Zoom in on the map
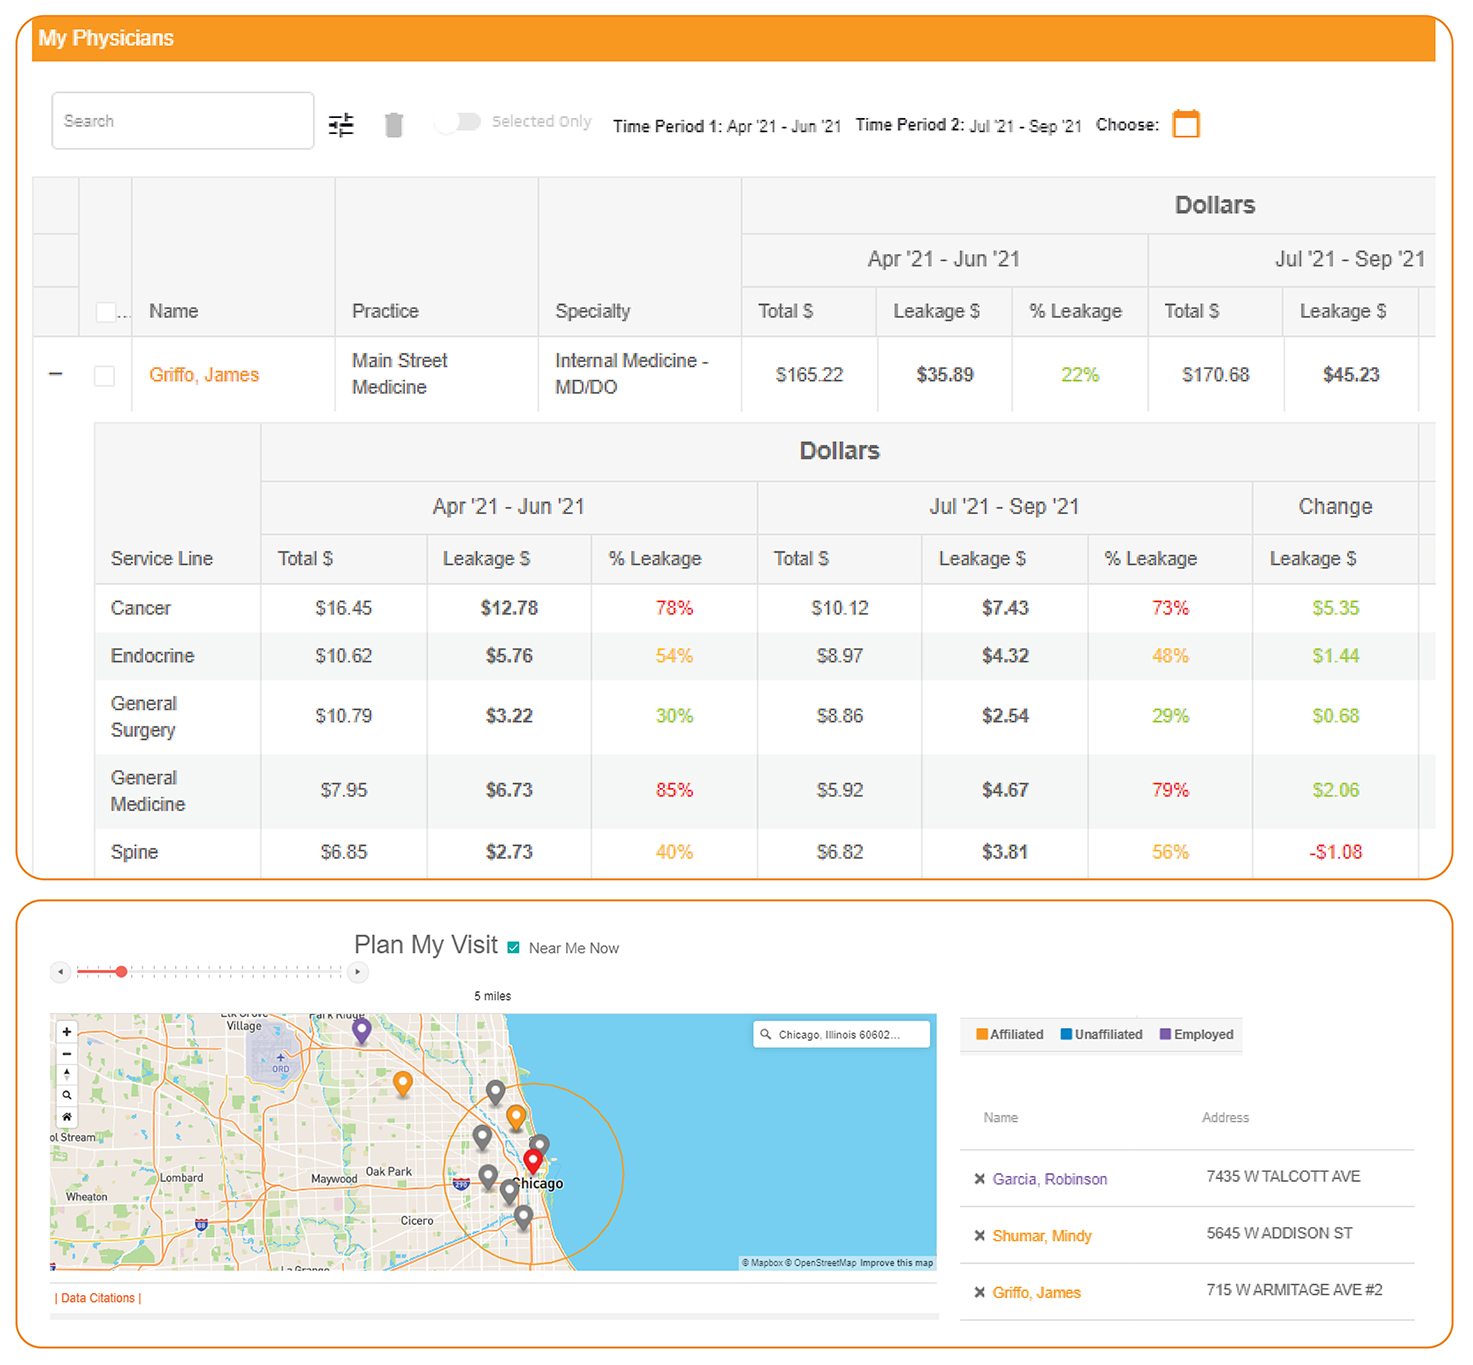This screenshot has width=1473, height=1365. coord(67,1032)
